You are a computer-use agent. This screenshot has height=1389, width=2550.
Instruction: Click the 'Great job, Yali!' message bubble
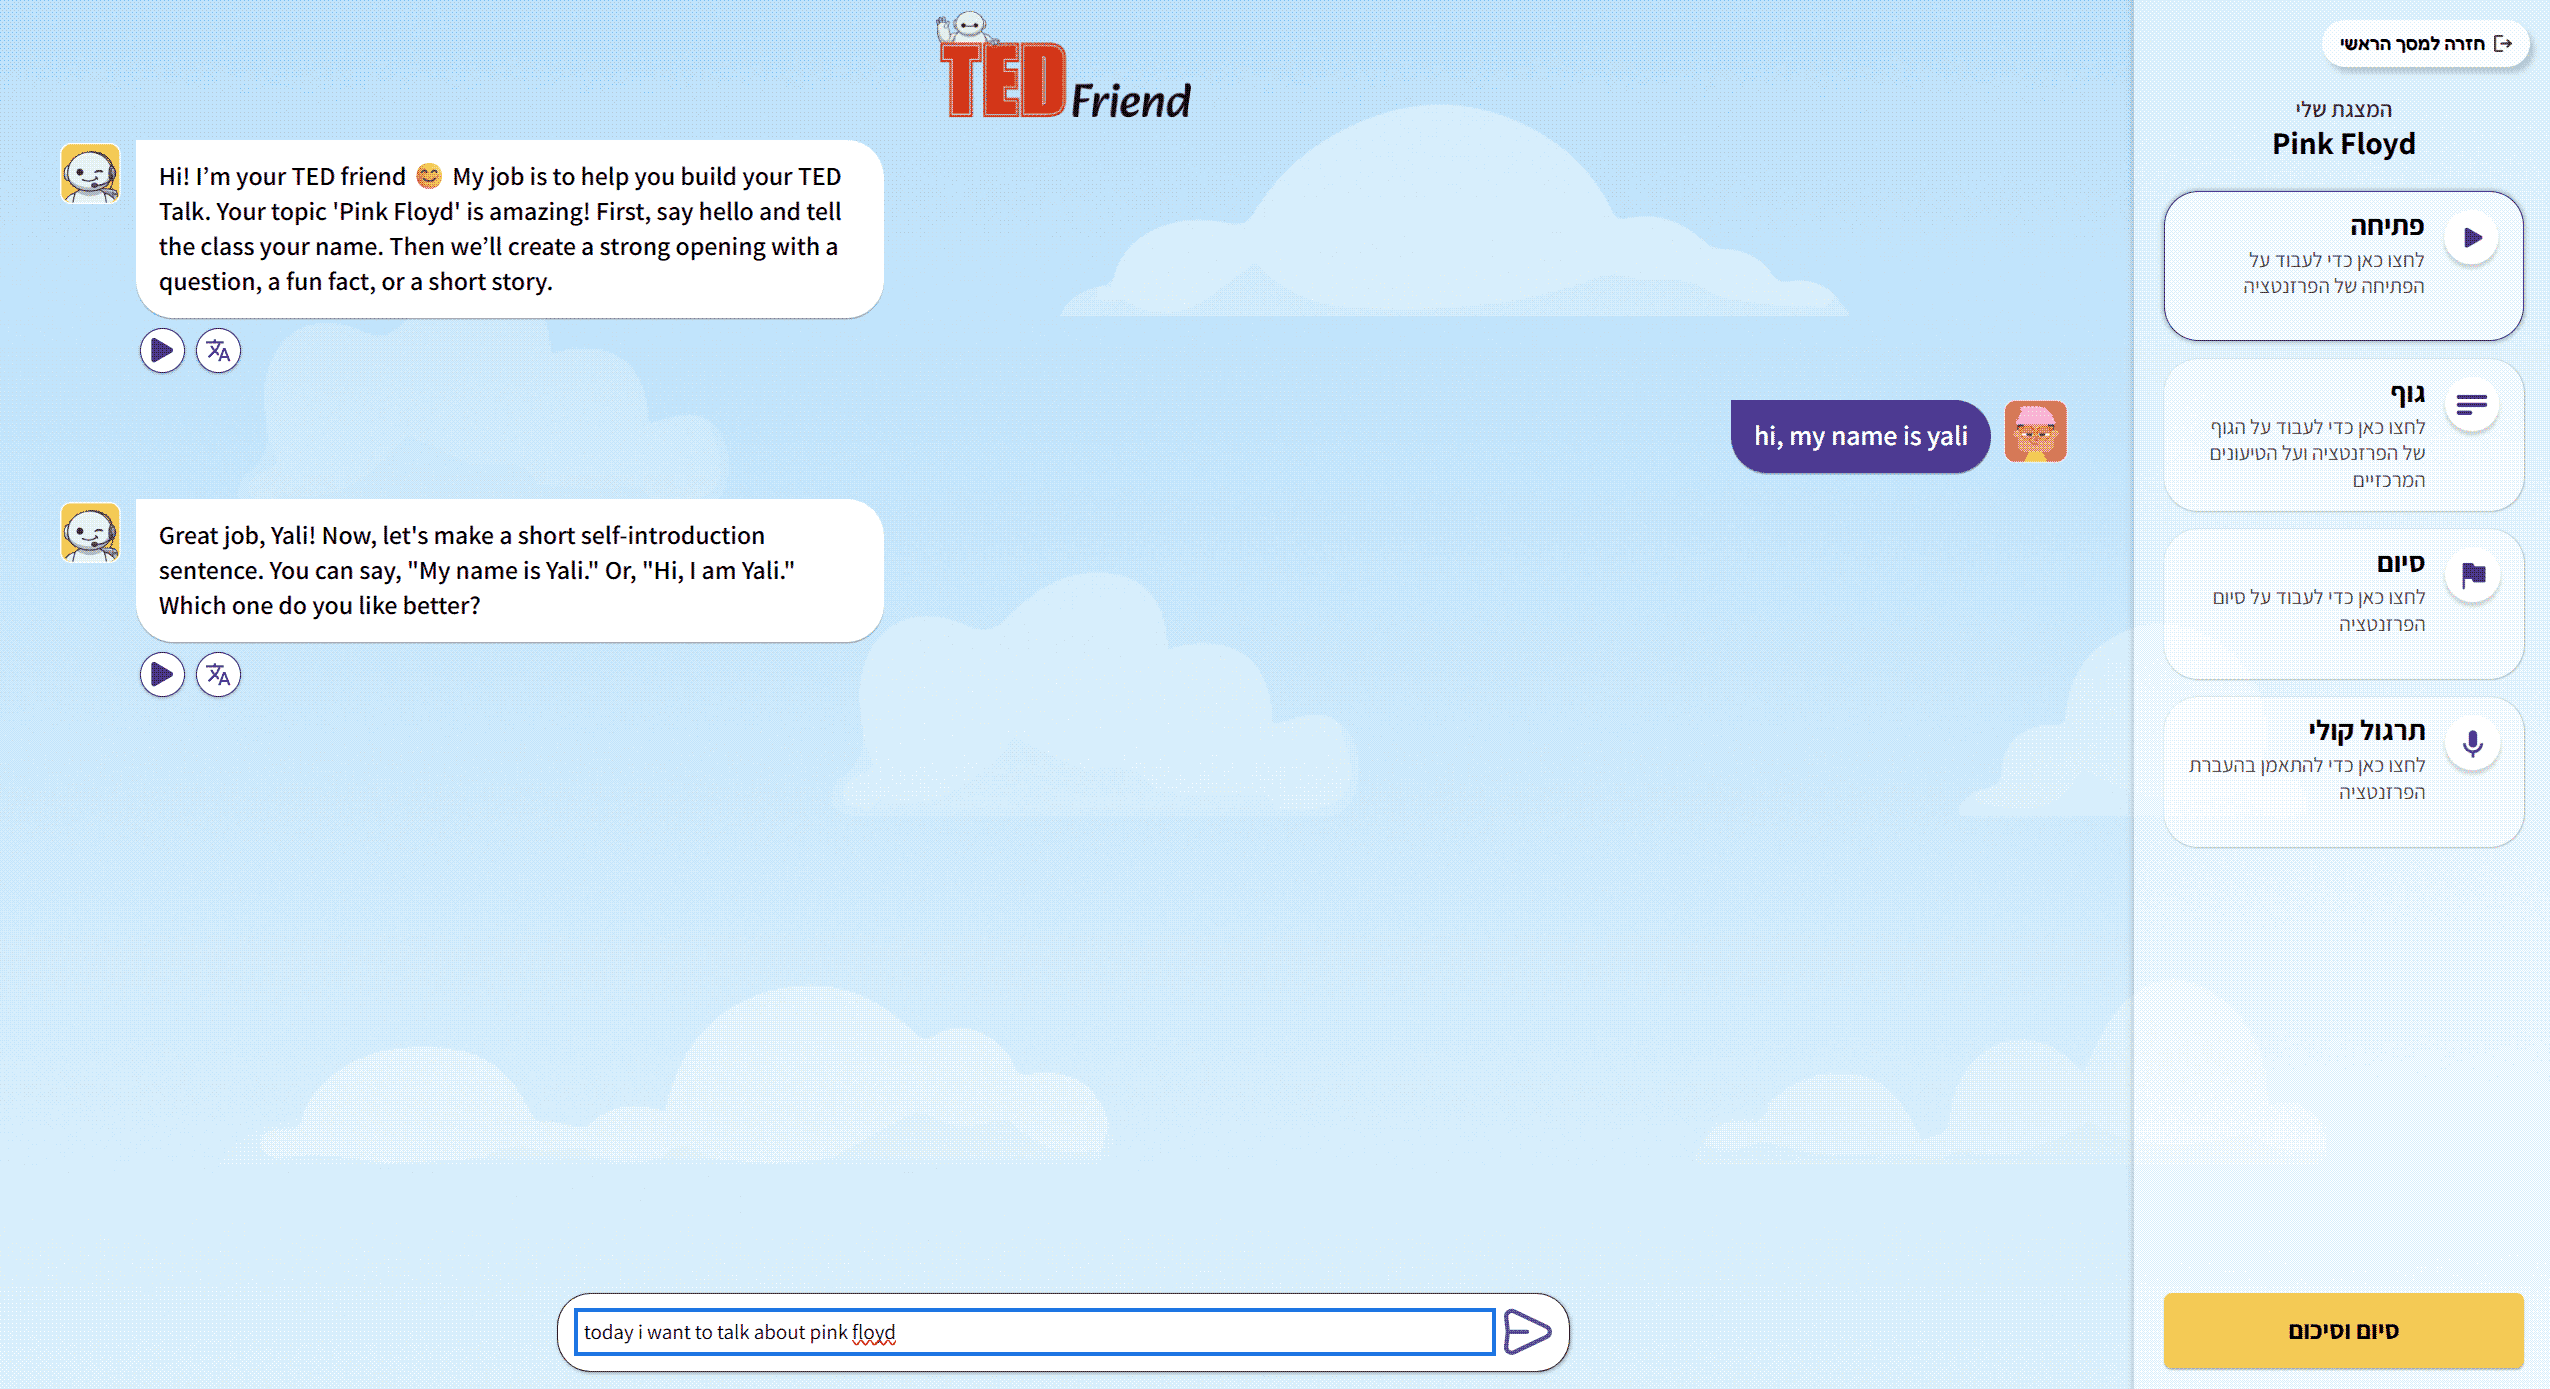tap(510, 570)
